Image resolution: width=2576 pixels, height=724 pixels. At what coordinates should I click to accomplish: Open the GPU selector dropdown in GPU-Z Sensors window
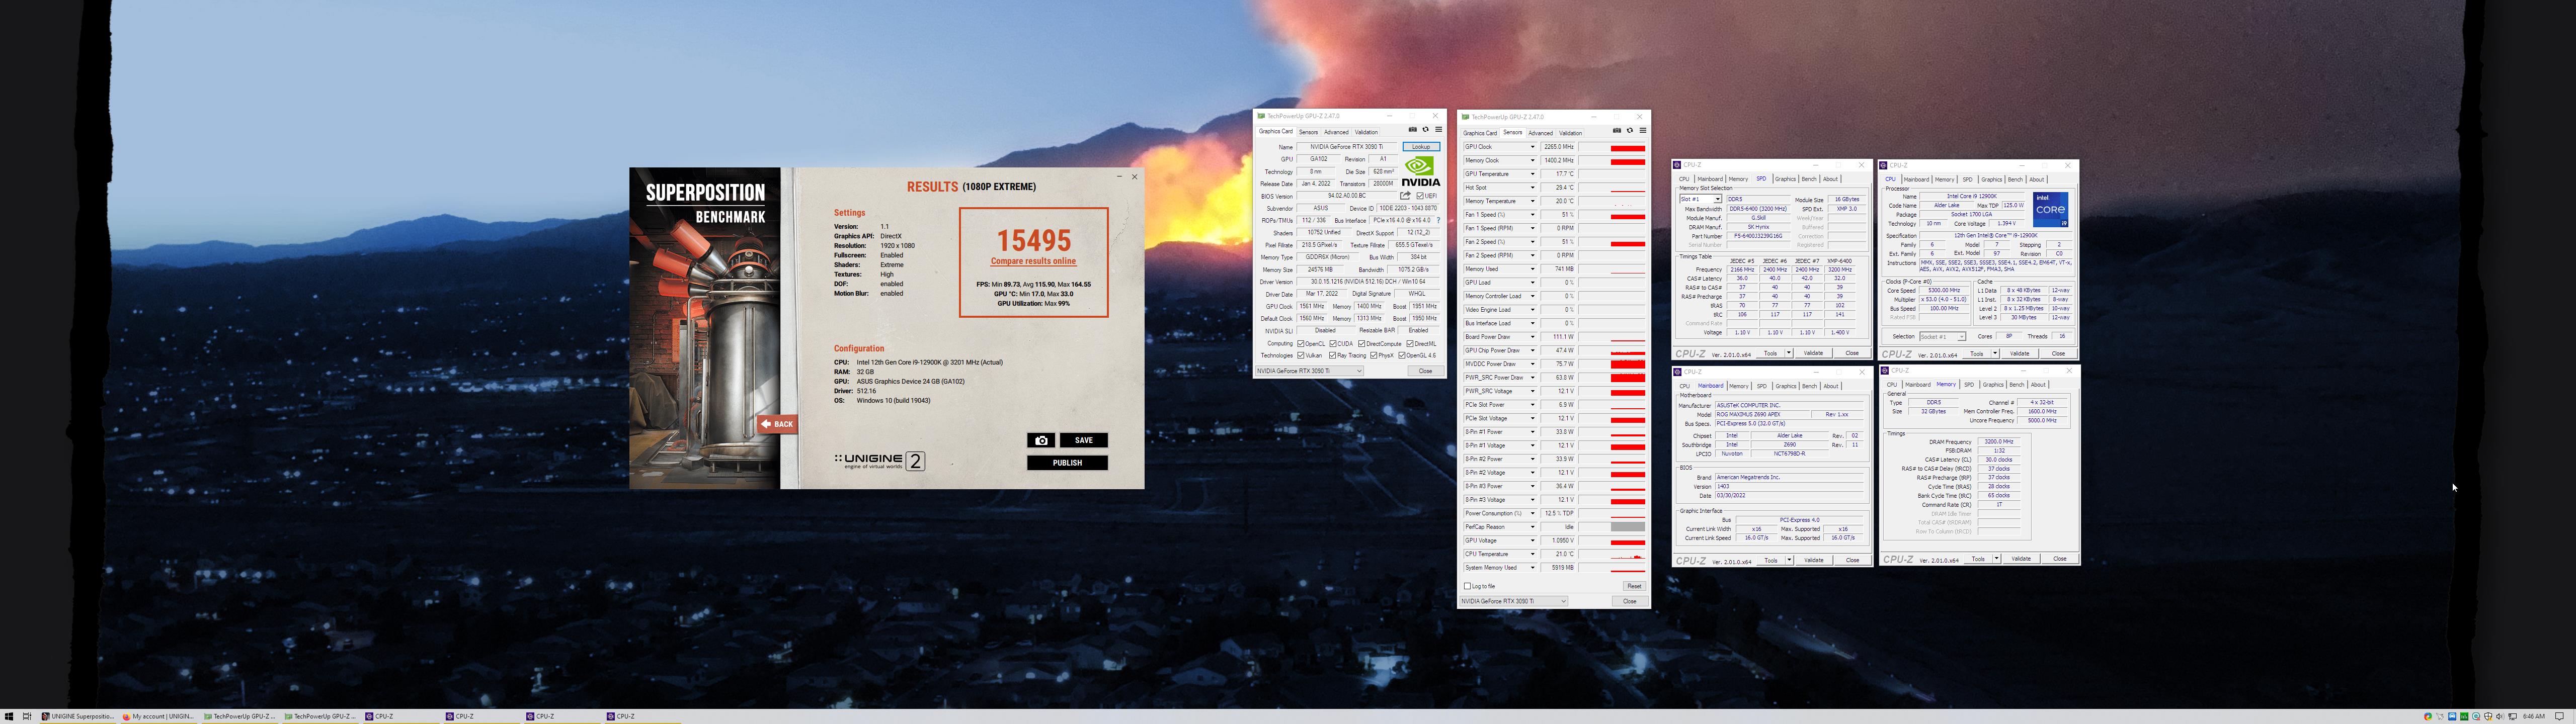click(x=1514, y=601)
